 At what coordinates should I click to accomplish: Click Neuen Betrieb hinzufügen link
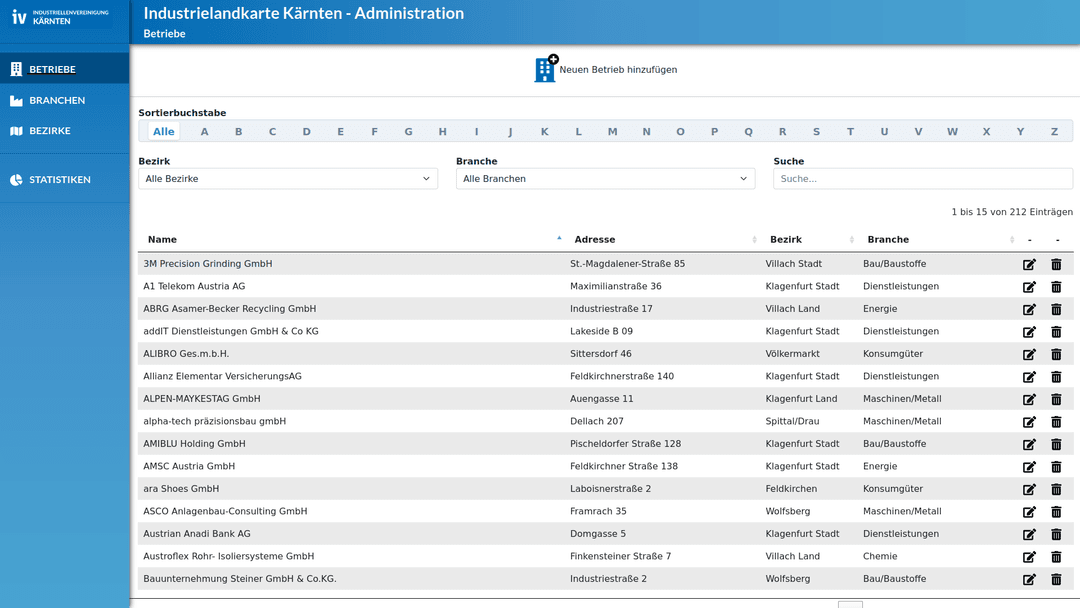[618, 70]
